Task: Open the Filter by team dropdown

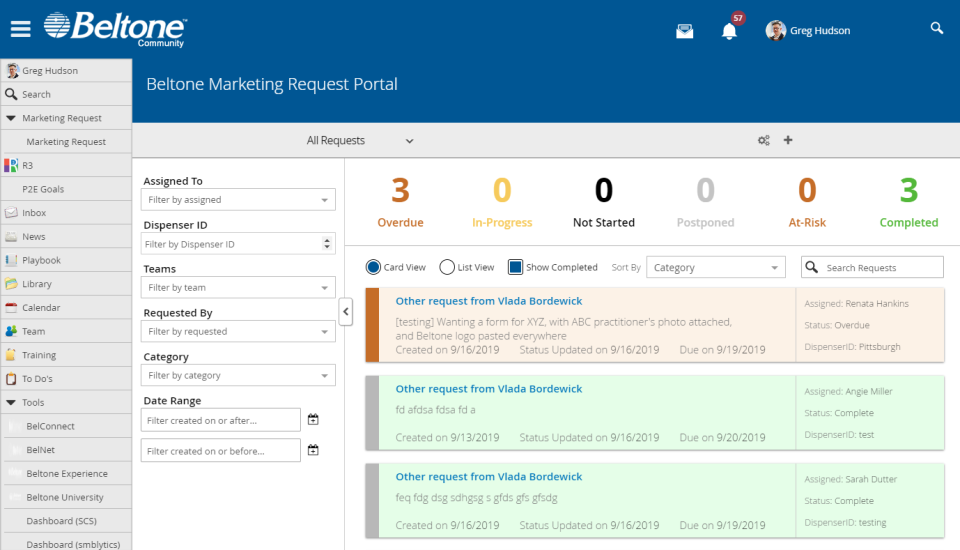Action: coord(239,288)
